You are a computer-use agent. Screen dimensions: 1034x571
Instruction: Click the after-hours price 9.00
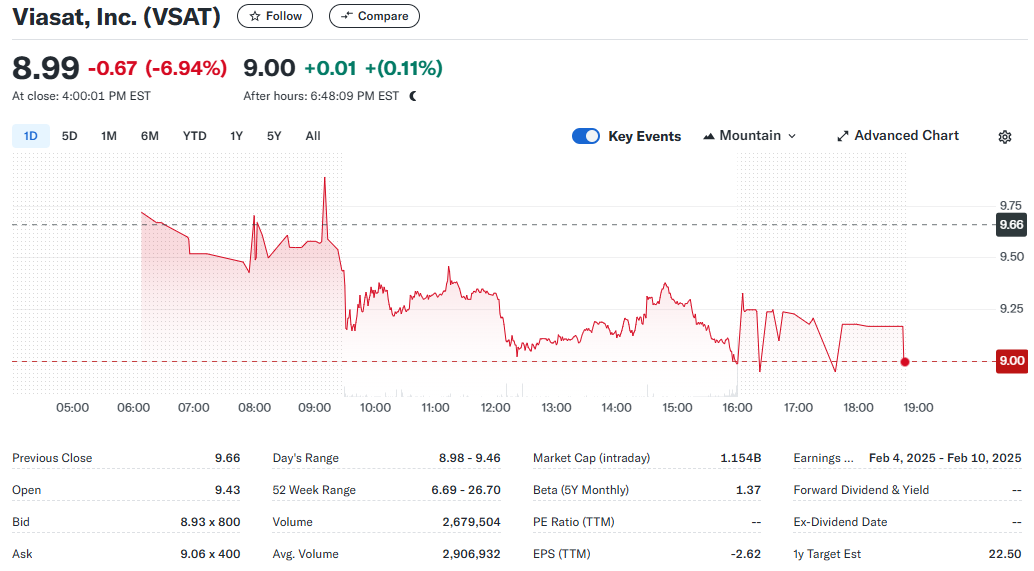coord(269,68)
